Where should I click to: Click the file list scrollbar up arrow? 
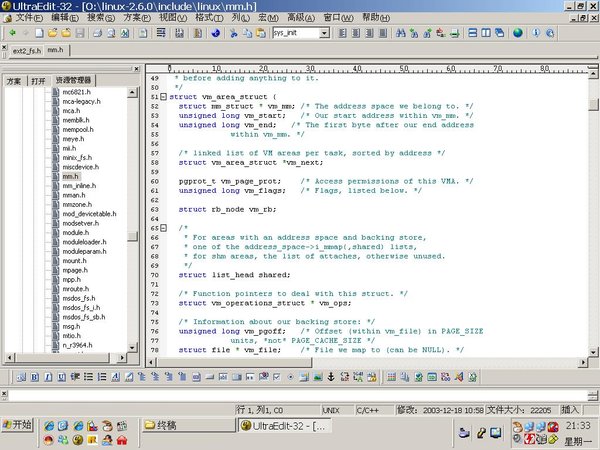133,92
